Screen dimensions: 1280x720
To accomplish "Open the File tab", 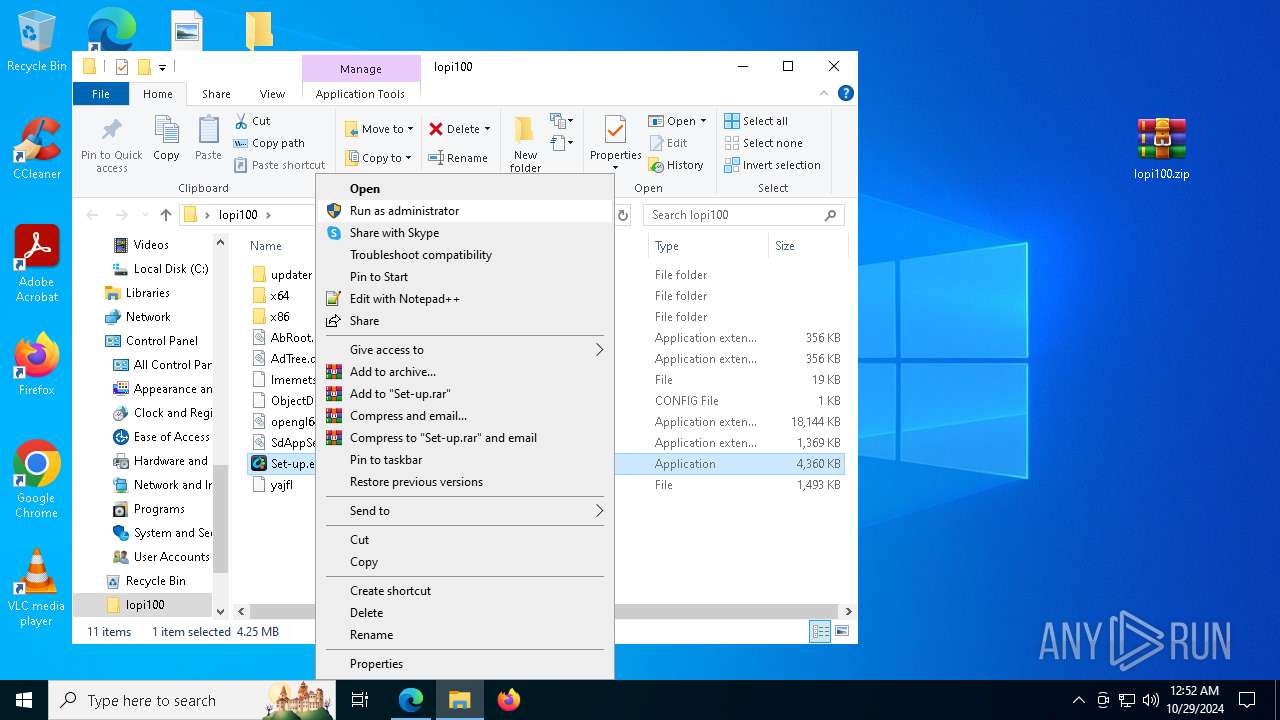I will click(x=101, y=94).
